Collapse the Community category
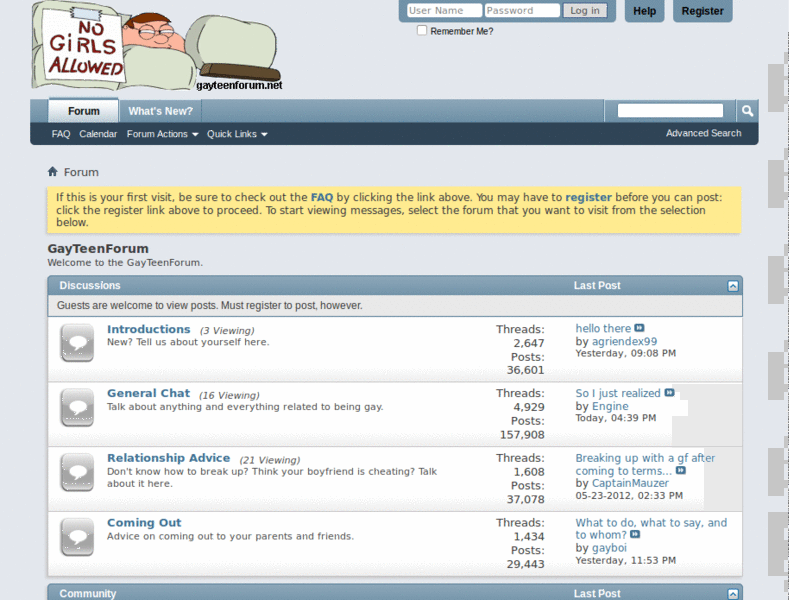Image resolution: width=800 pixels, height=600 pixels. tap(733, 594)
